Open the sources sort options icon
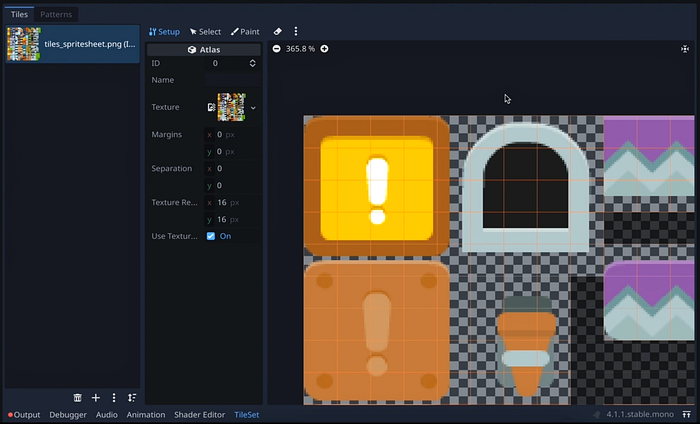The height and width of the screenshot is (424, 700). (132, 398)
